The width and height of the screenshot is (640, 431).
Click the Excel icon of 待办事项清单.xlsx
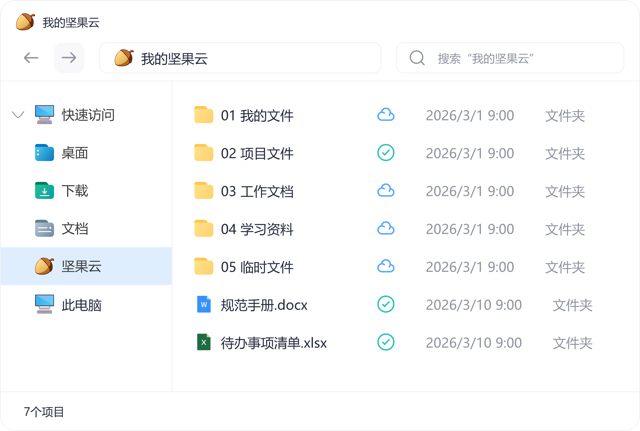204,342
